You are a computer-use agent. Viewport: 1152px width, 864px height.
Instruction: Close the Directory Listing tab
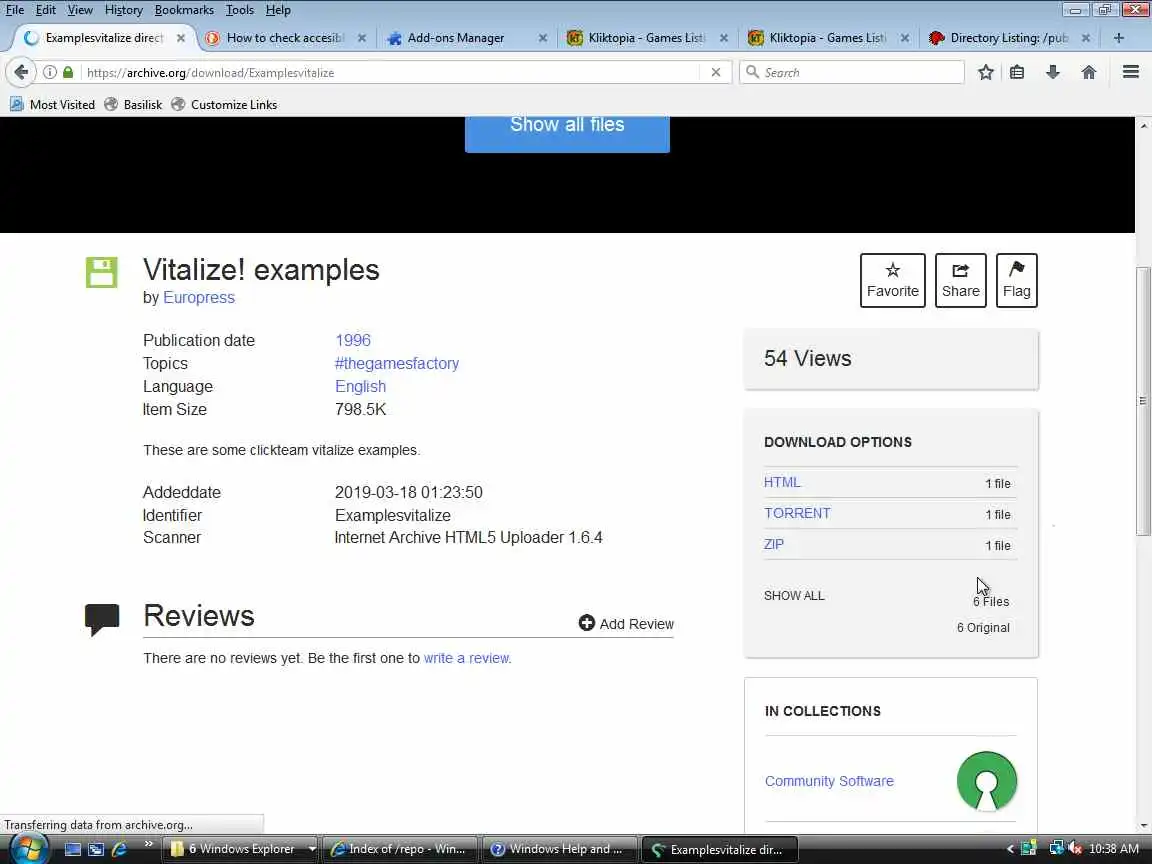point(1086,37)
